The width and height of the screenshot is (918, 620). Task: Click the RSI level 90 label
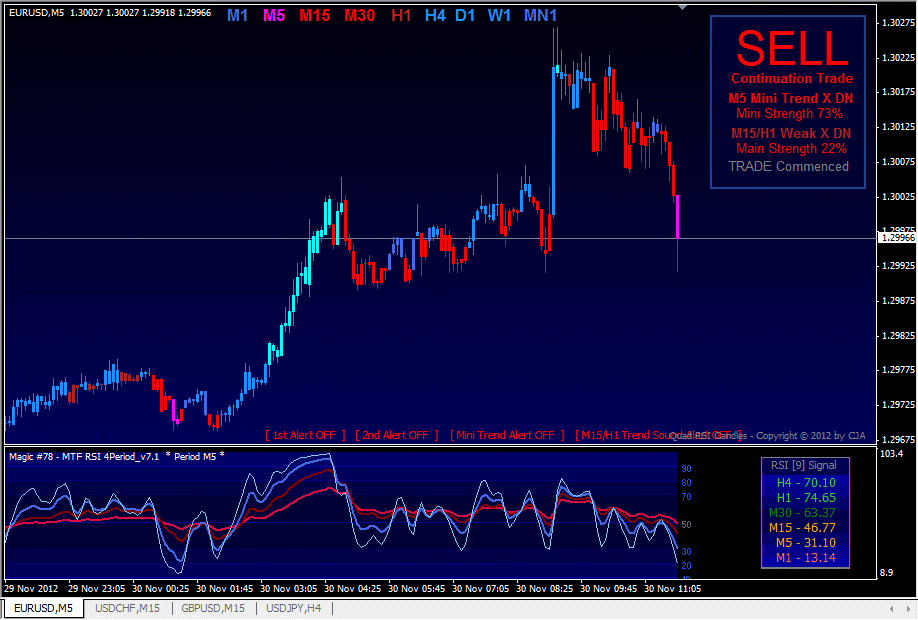pyautogui.click(x=686, y=469)
